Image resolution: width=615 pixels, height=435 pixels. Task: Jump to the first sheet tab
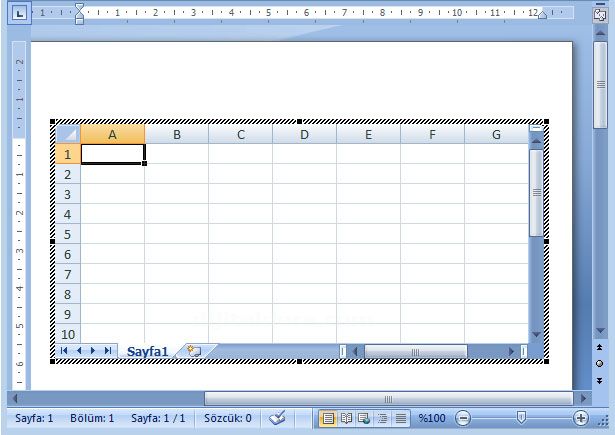pos(64,350)
